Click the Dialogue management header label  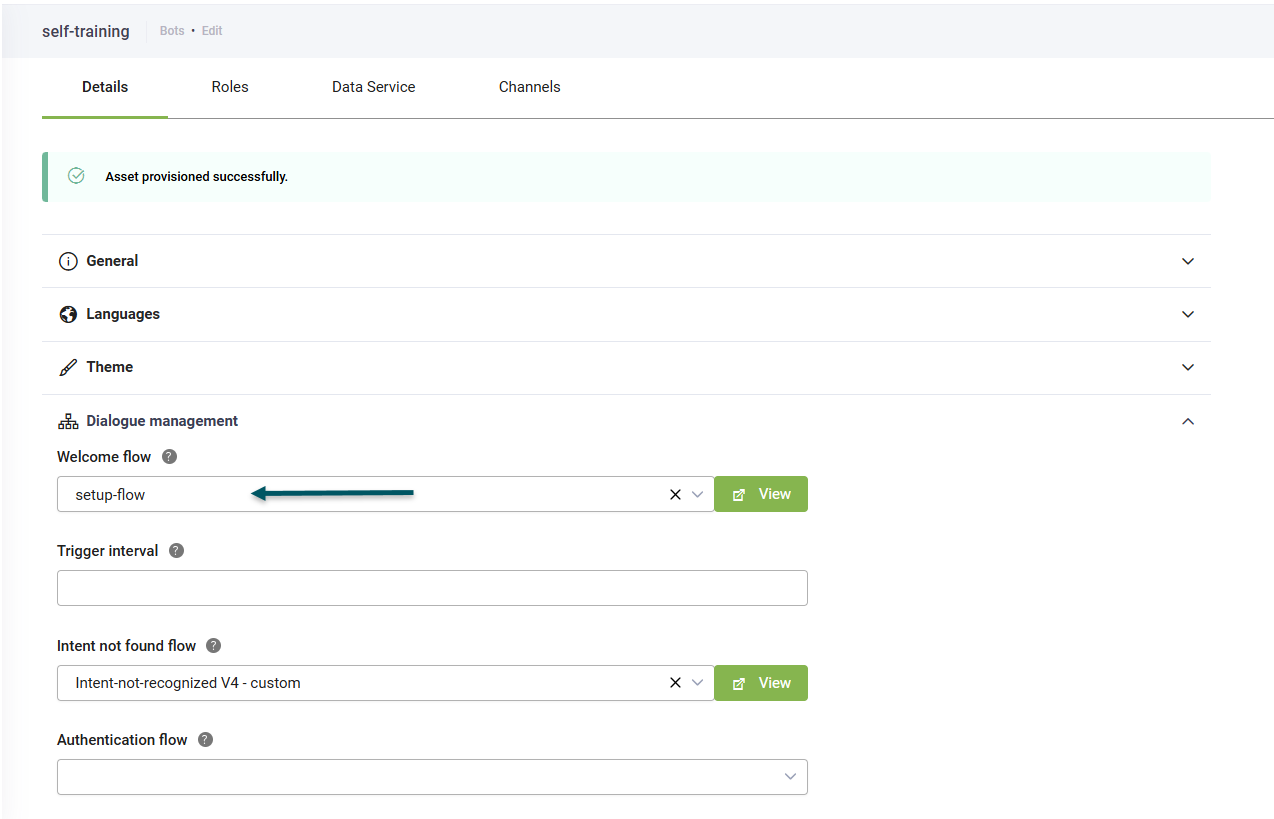pos(162,421)
